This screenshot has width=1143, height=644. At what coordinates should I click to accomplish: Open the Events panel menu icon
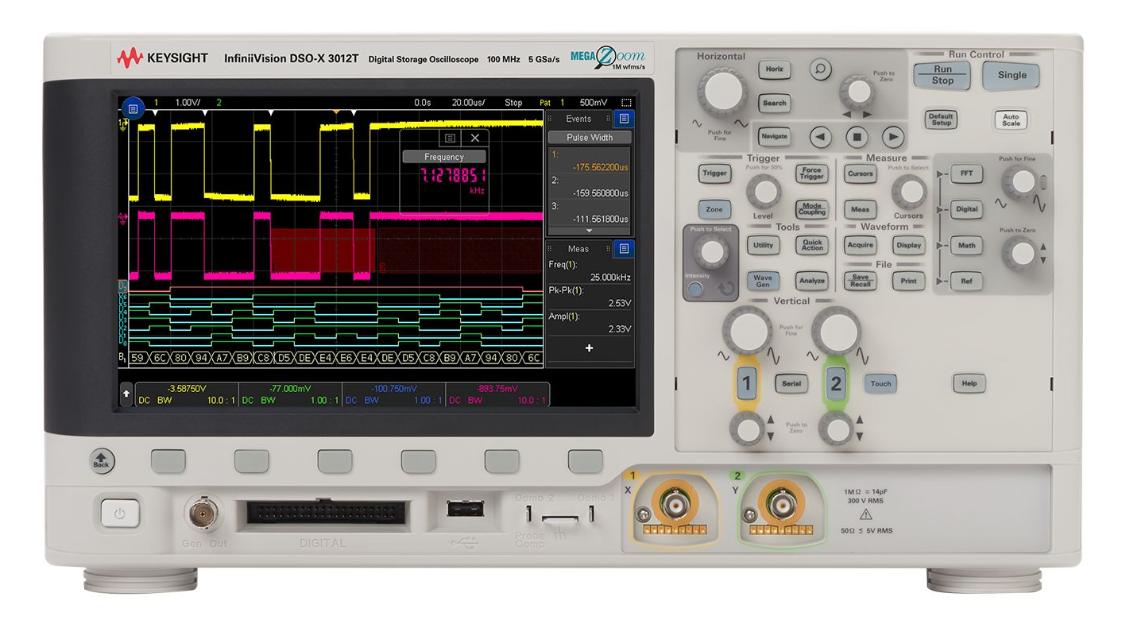pyautogui.click(x=624, y=118)
